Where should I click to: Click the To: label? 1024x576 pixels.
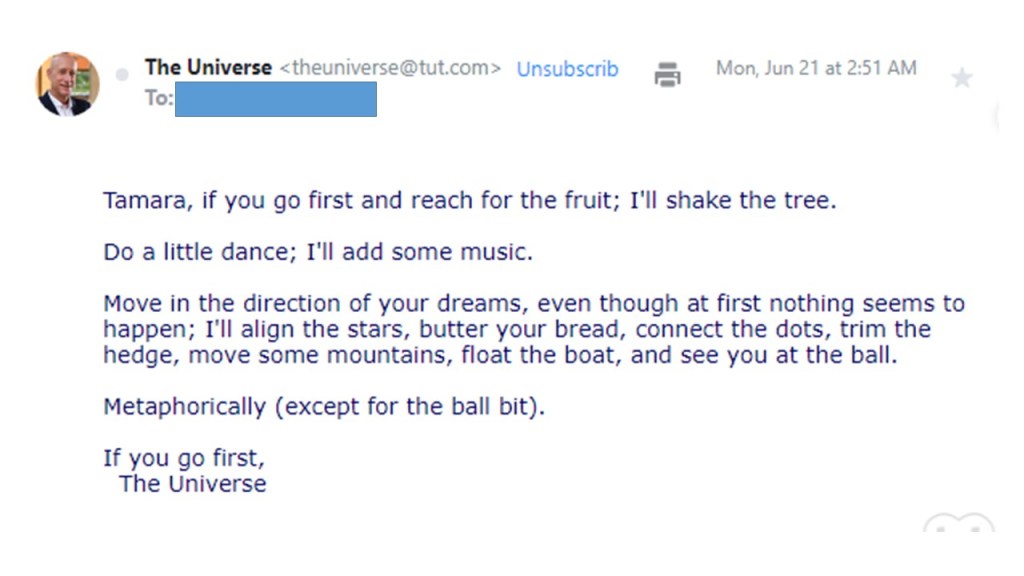(x=158, y=98)
